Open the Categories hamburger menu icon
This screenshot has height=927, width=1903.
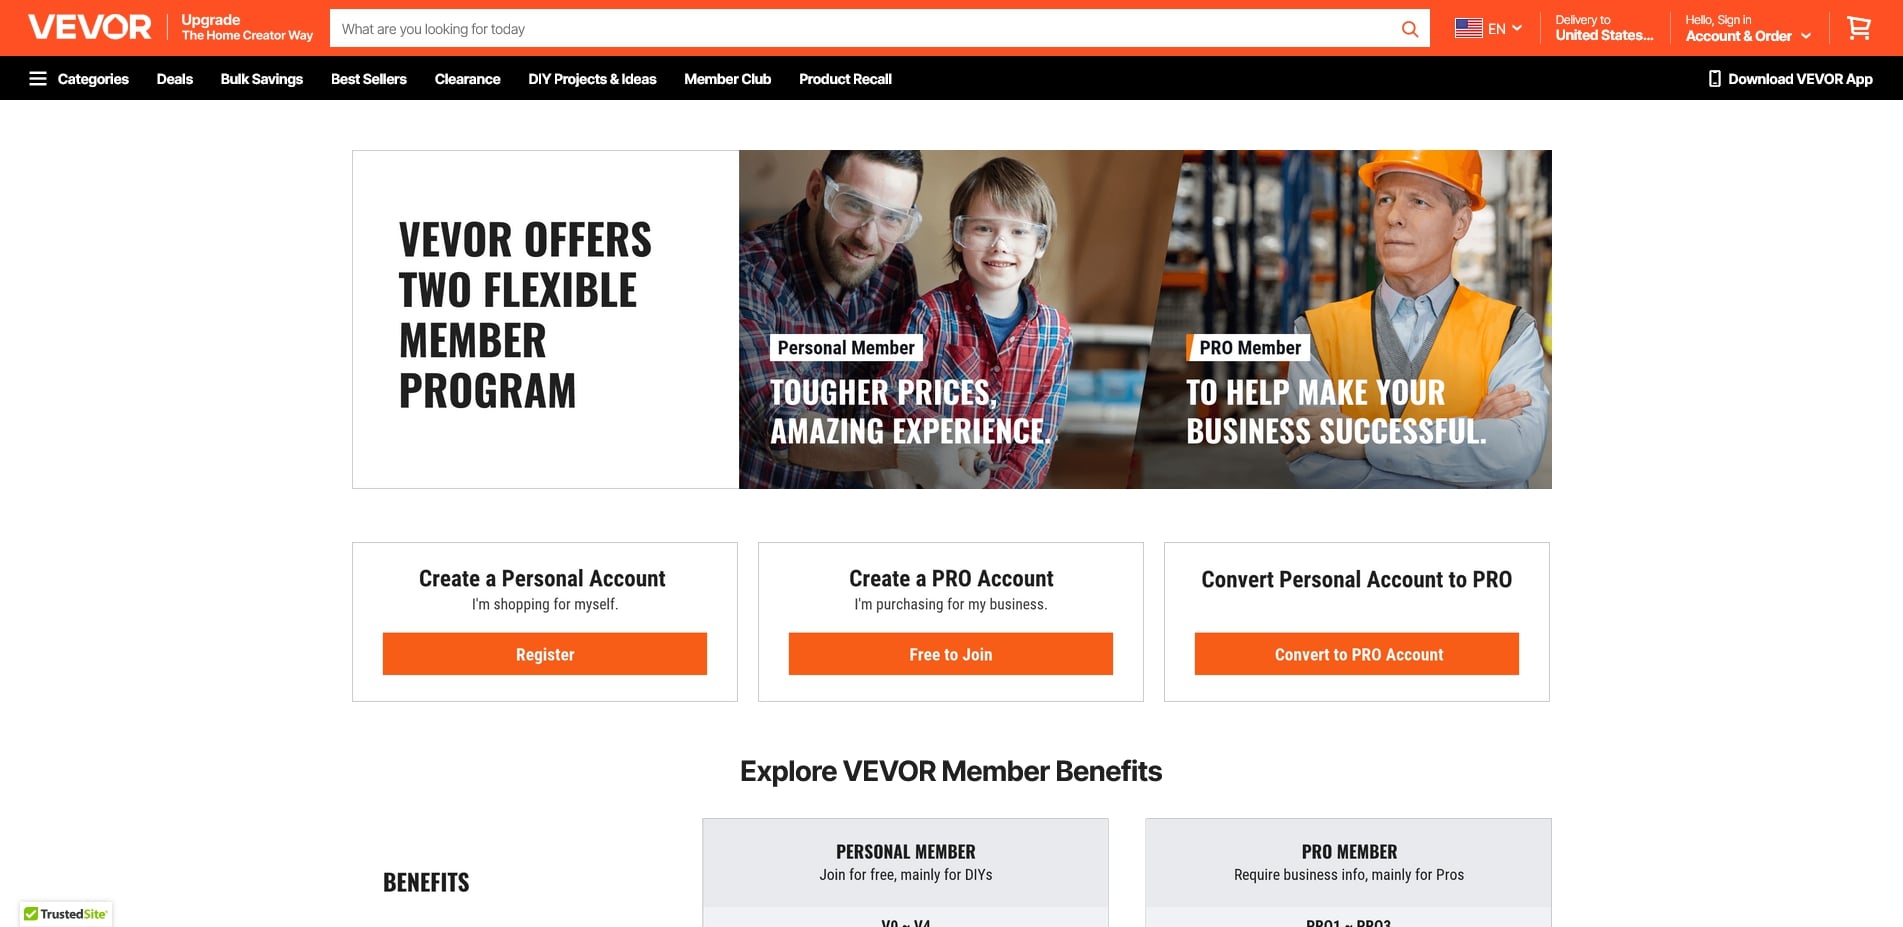(38, 79)
